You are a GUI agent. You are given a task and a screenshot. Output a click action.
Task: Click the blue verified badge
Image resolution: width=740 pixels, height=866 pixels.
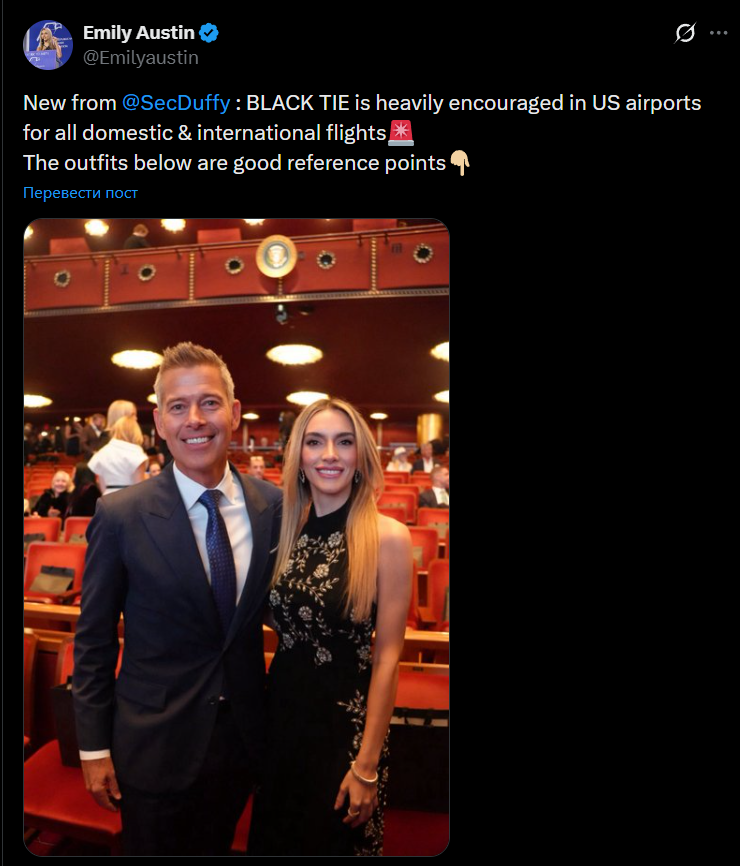tap(209, 33)
